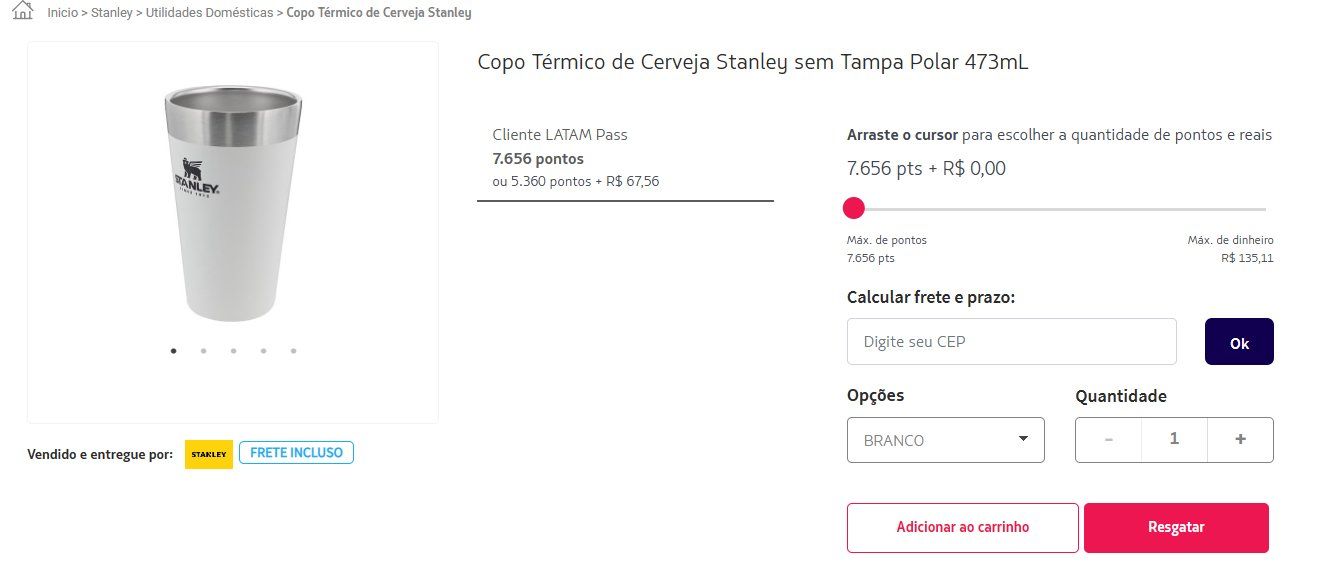Click Adicionar ao carrinho button
Image resolution: width=1333 pixels, height=573 pixels.
[x=962, y=527]
